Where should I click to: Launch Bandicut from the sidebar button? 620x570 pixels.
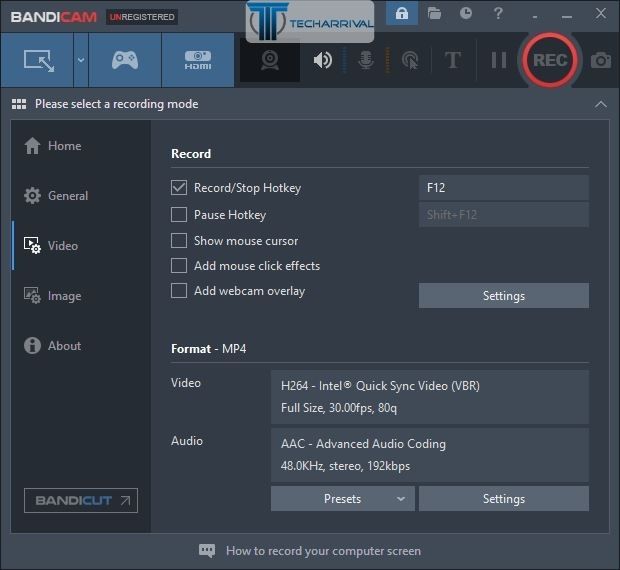tap(81, 500)
